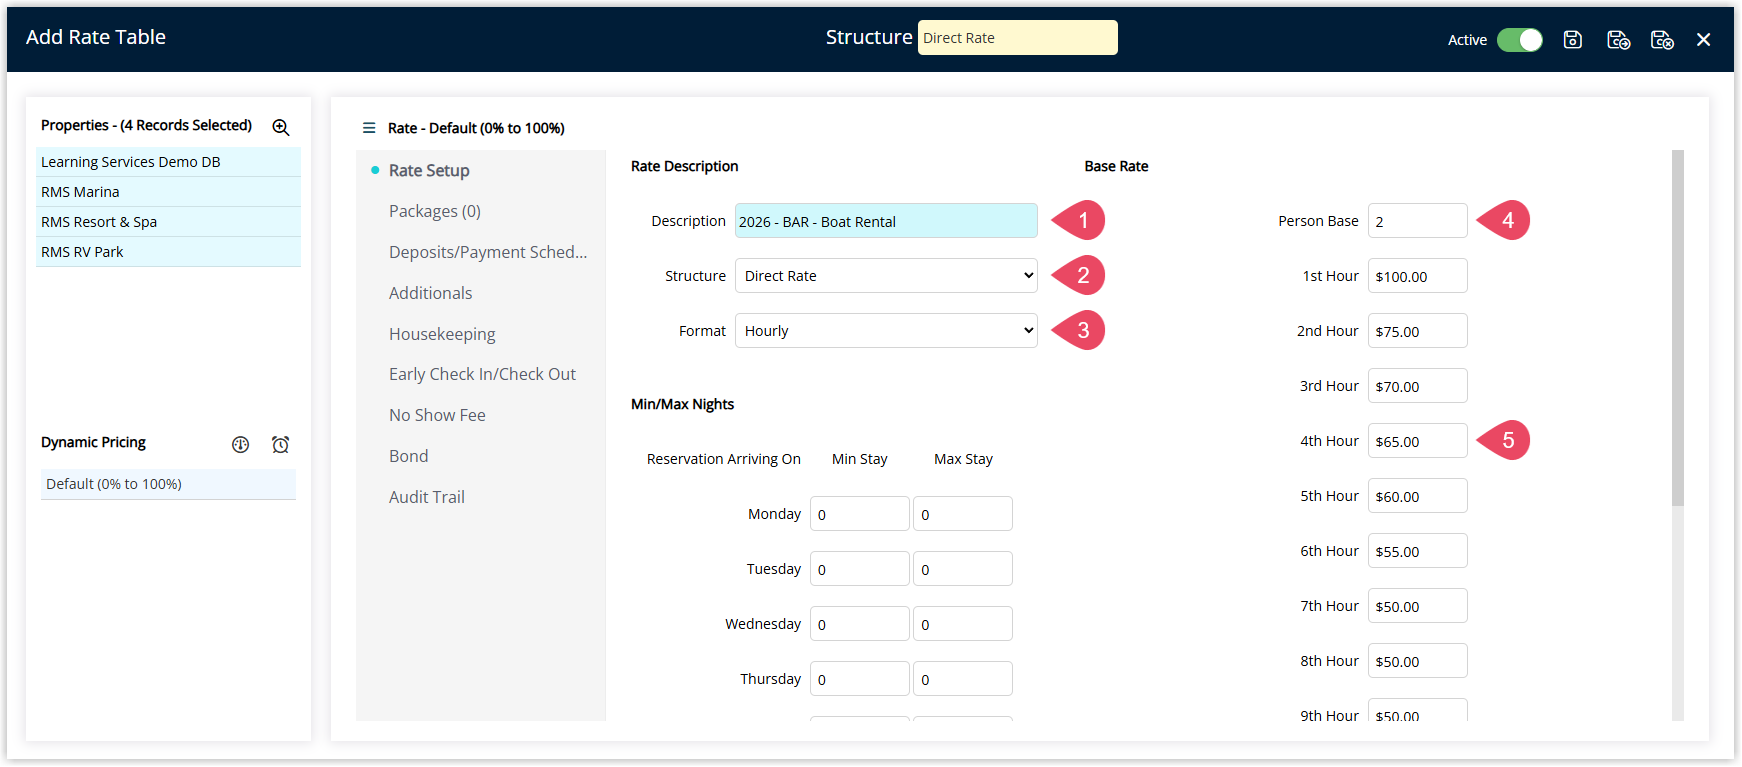
Task: Open the Properties search magnifier icon
Action: tap(281, 127)
